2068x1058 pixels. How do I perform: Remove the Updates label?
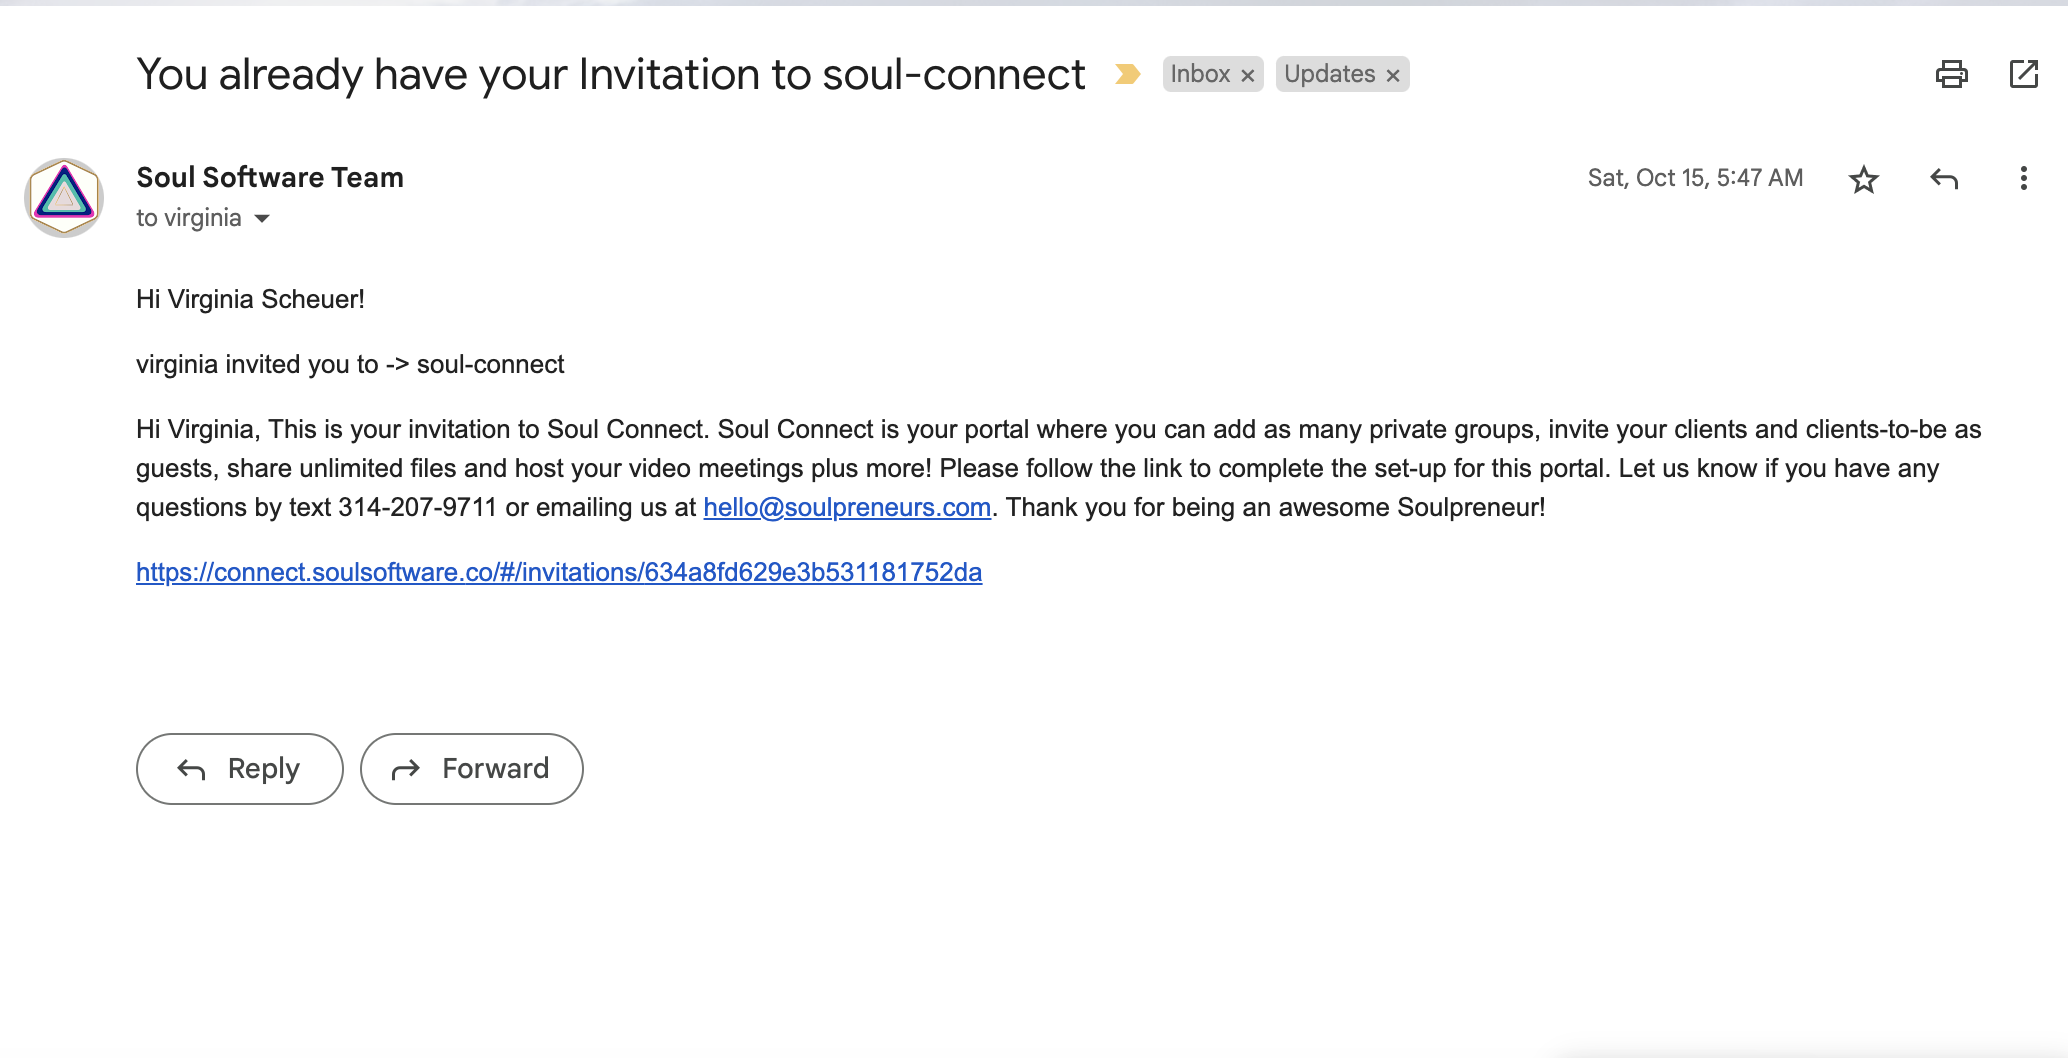coord(1392,75)
